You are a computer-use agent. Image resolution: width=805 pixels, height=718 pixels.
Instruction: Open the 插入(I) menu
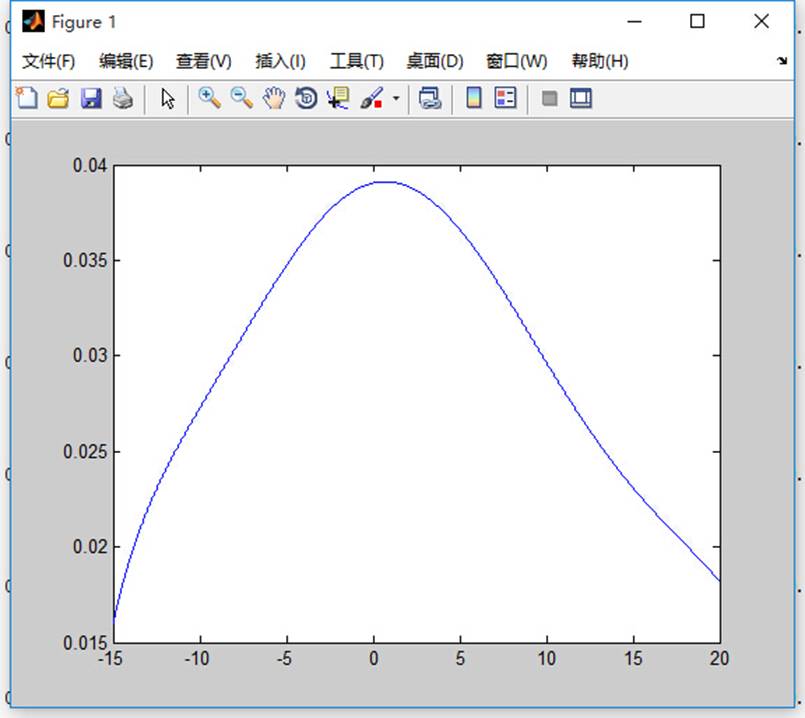280,61
